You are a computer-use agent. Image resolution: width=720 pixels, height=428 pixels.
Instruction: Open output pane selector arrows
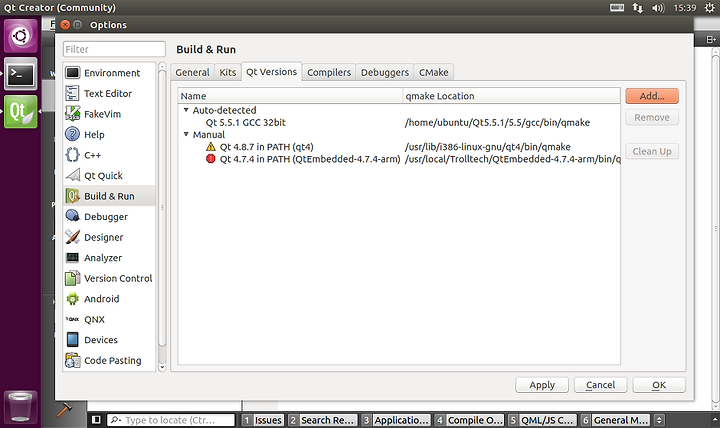coord(659,420)
